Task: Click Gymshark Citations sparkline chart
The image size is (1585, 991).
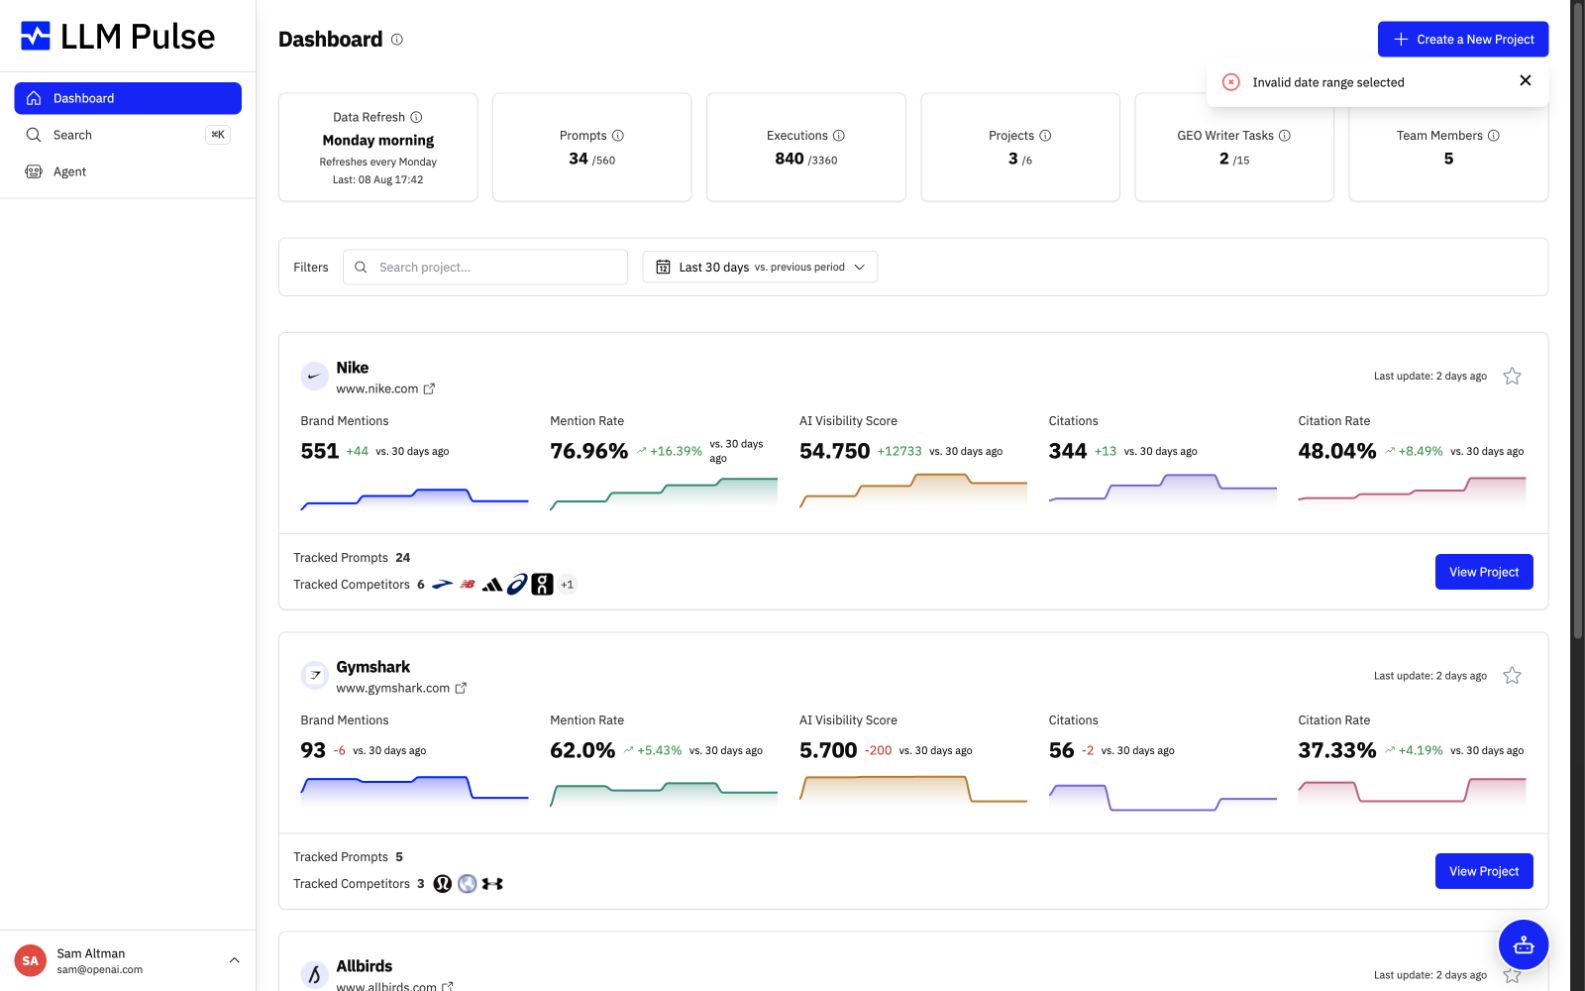Action: [1162, 796]
